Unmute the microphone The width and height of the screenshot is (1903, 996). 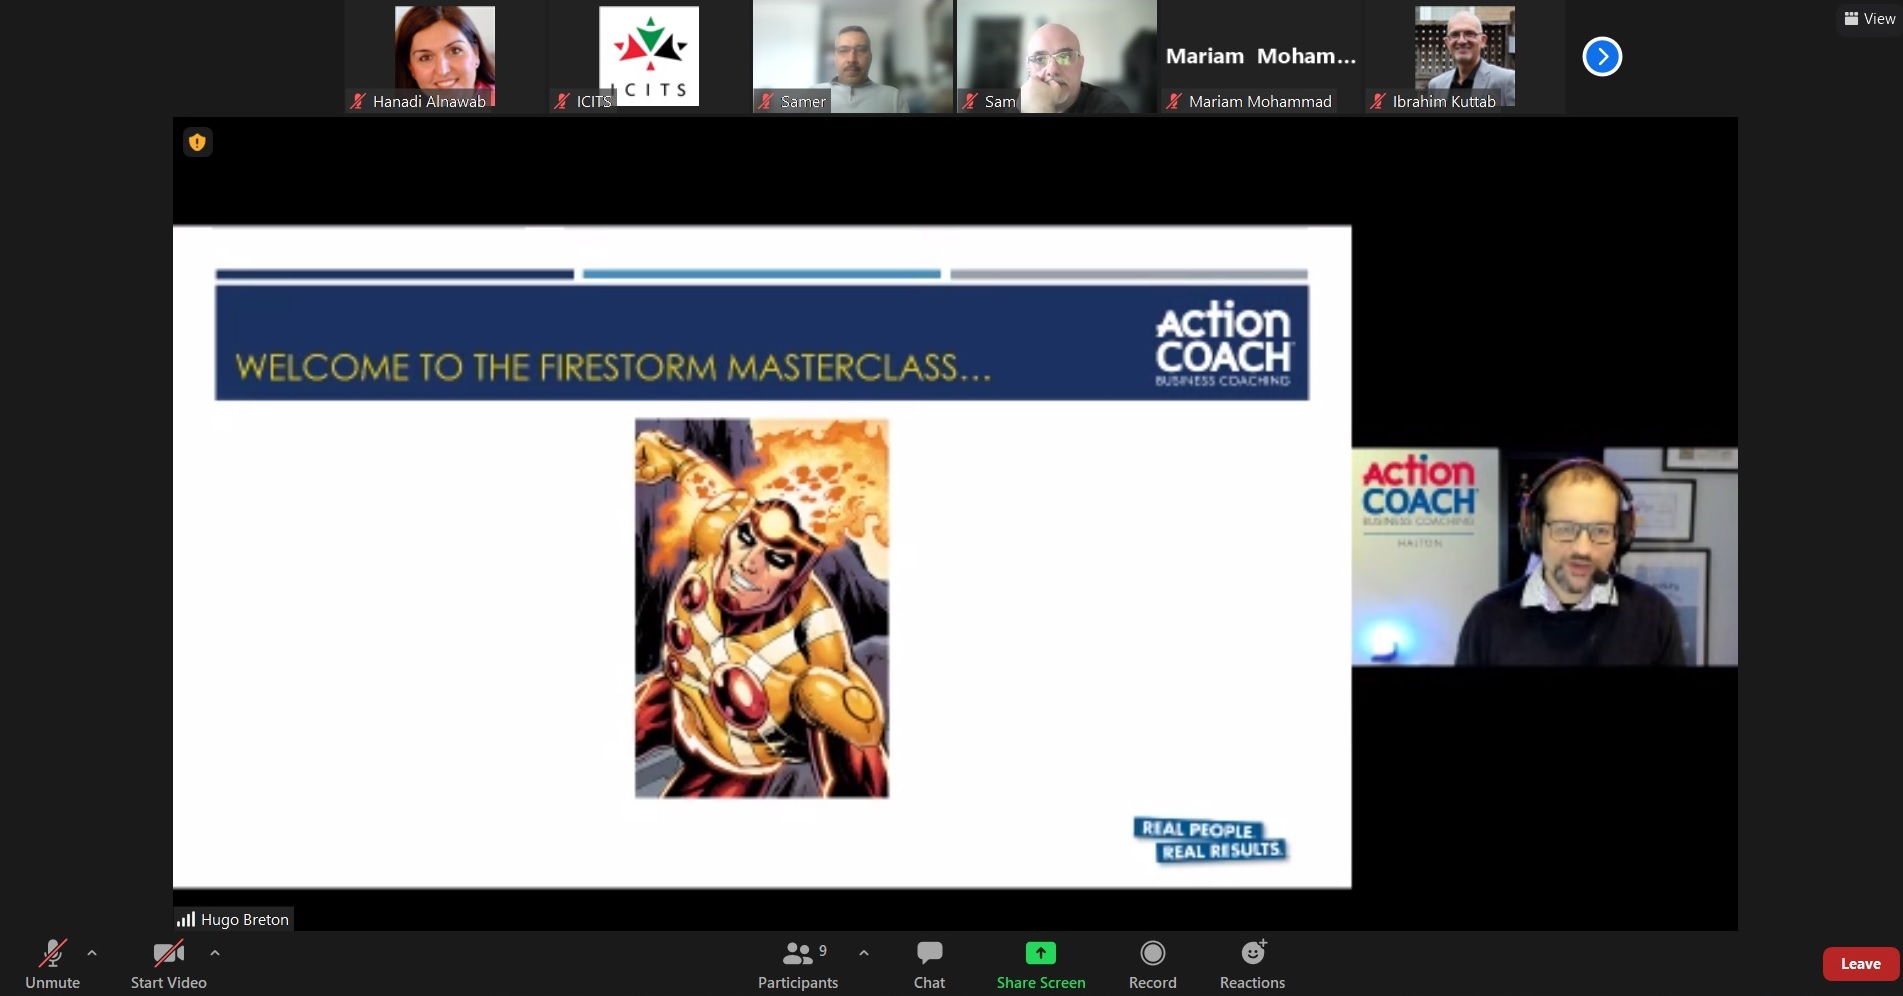click(52, 964)
